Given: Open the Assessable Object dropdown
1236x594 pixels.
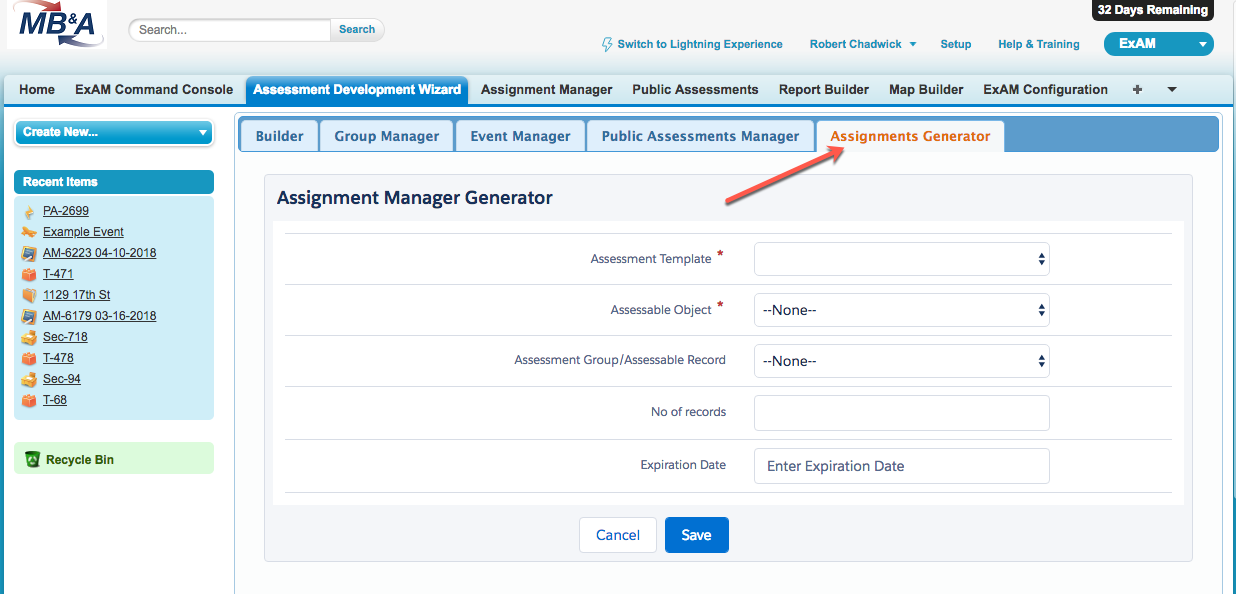Looking at the screenshot, I should tap(902, 310).
